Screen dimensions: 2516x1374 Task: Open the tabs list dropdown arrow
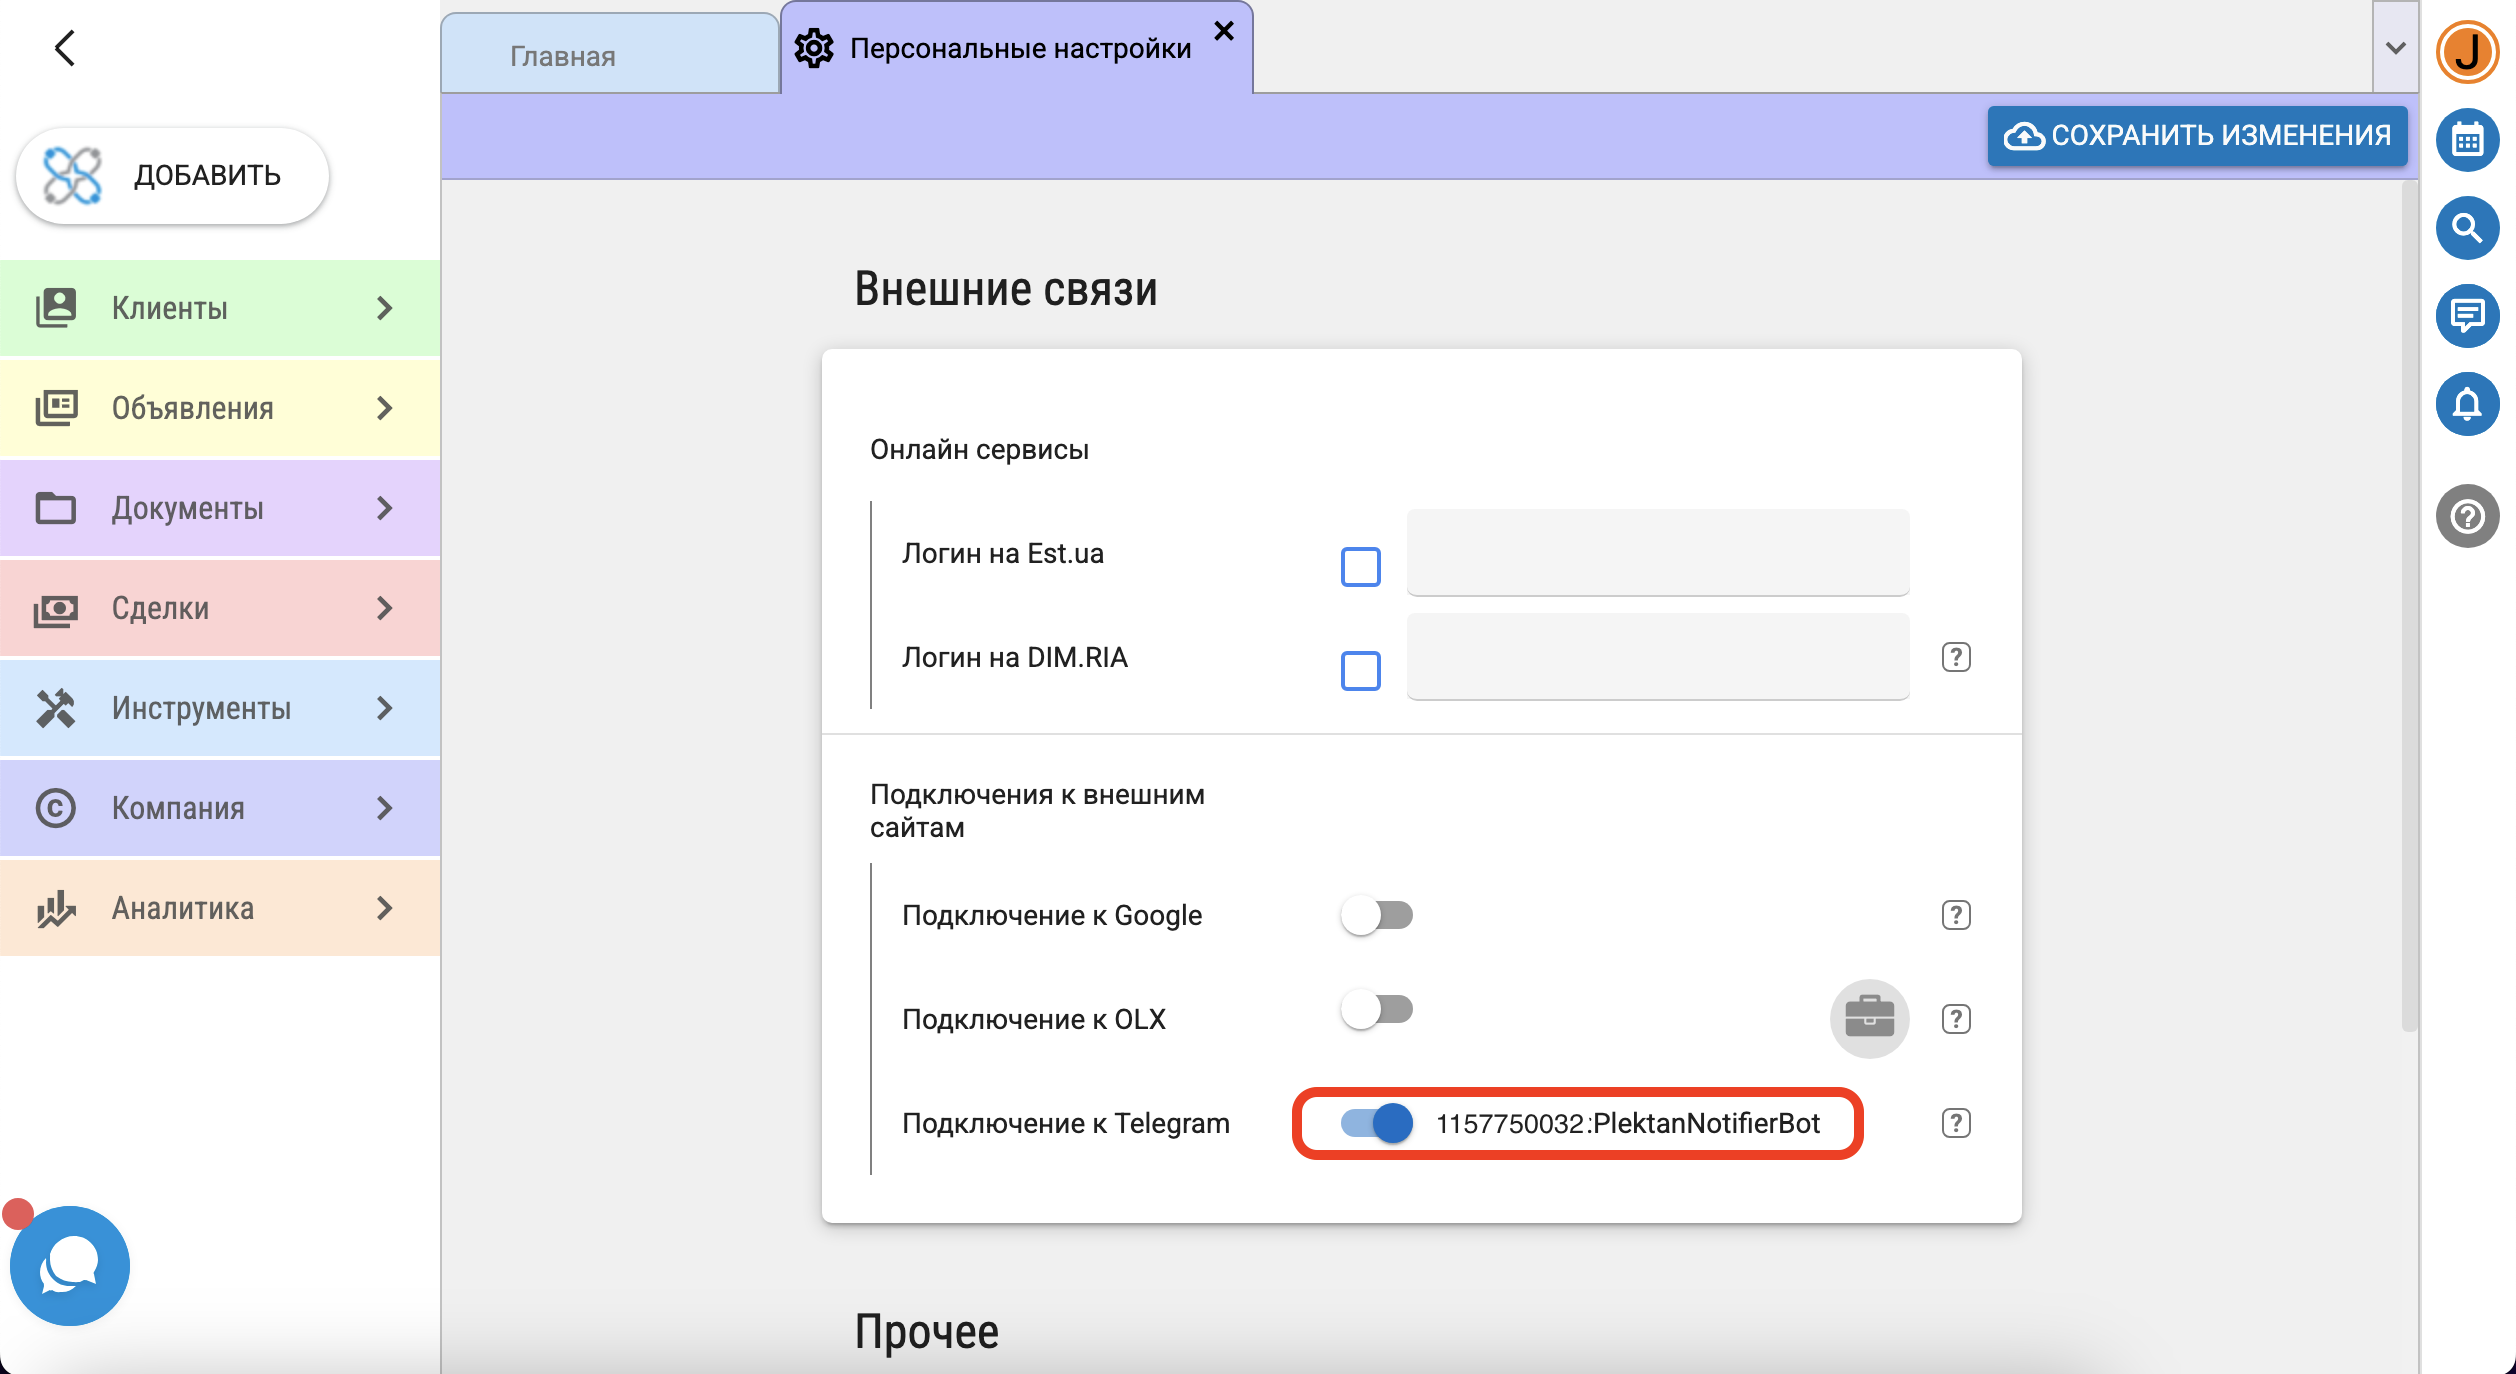(2395, 48)
